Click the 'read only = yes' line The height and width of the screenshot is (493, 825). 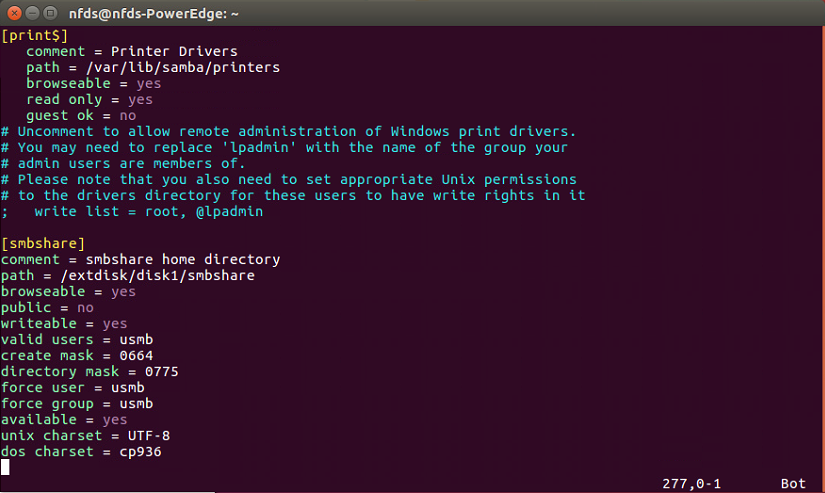(89, 99)
